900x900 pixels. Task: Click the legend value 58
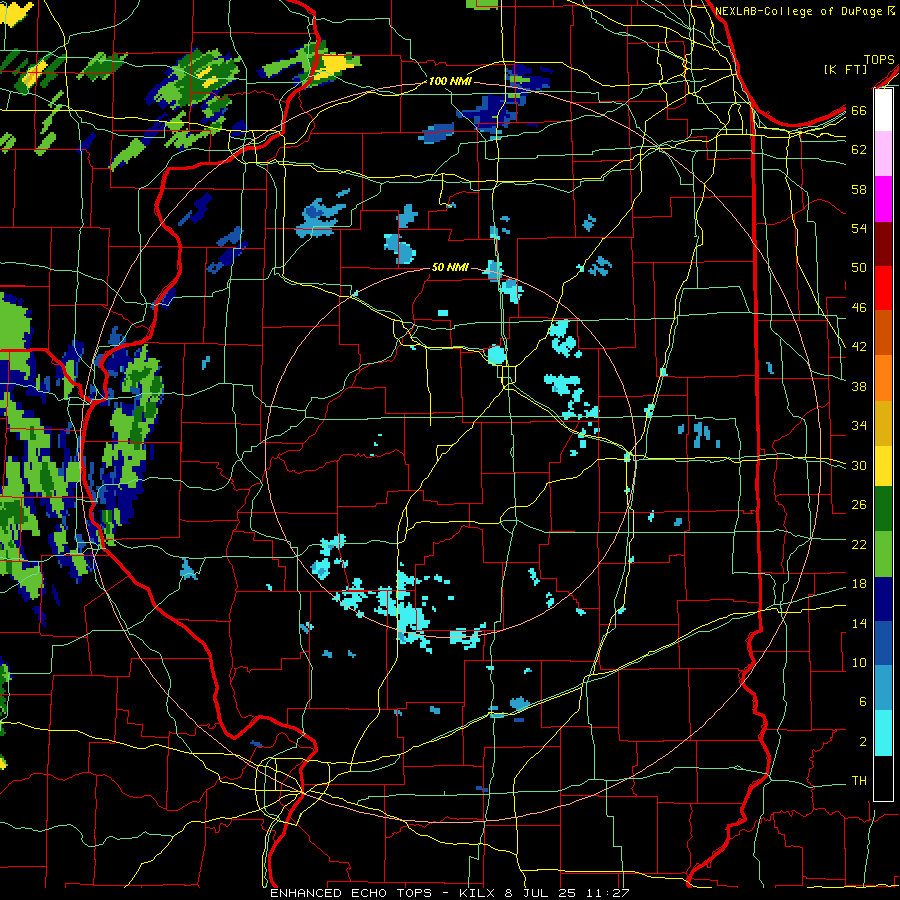(x=859, y=189)
